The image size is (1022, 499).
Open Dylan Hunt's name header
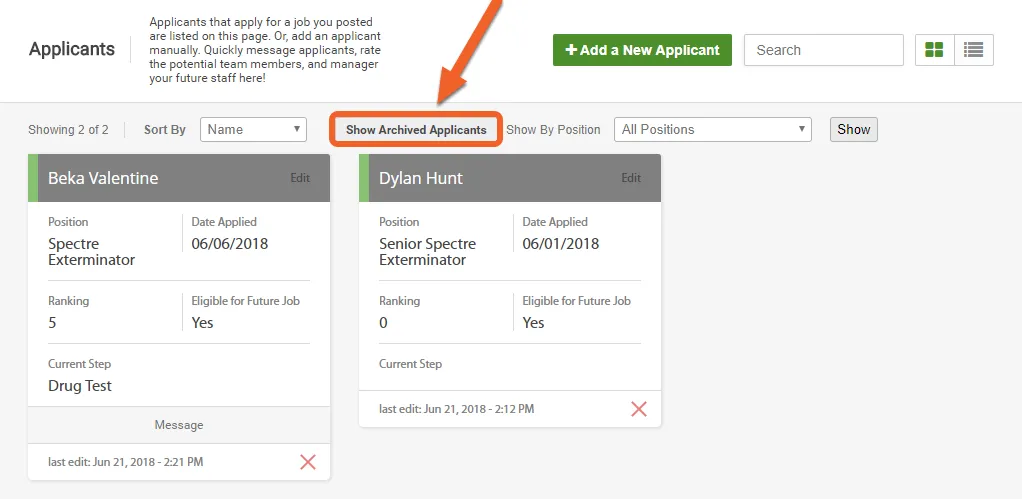click(421, 178)
